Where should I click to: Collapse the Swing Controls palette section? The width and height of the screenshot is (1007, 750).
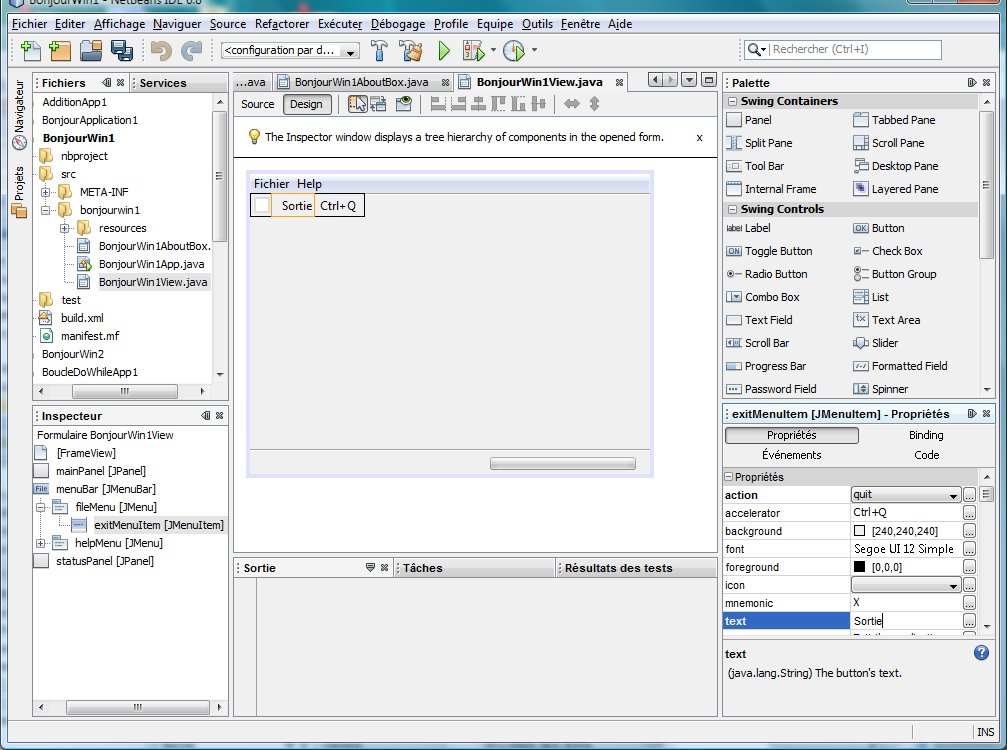(731, 209)
